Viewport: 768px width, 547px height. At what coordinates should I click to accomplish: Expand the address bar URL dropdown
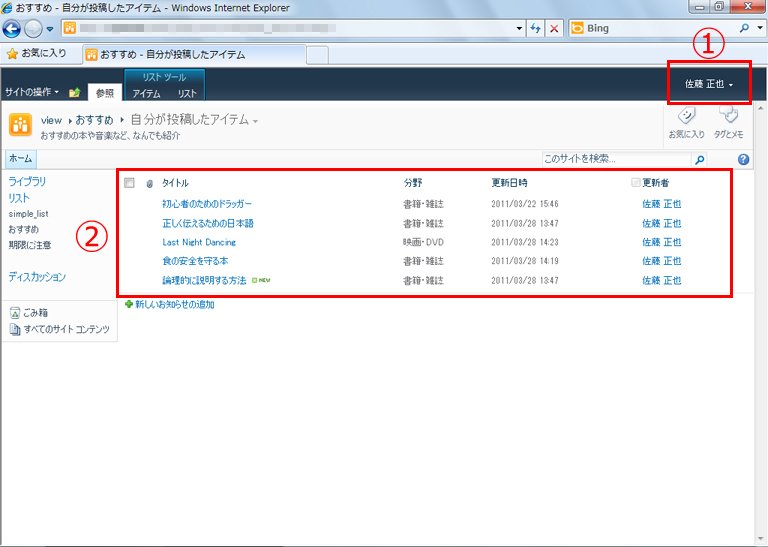[x=519, y=28]
